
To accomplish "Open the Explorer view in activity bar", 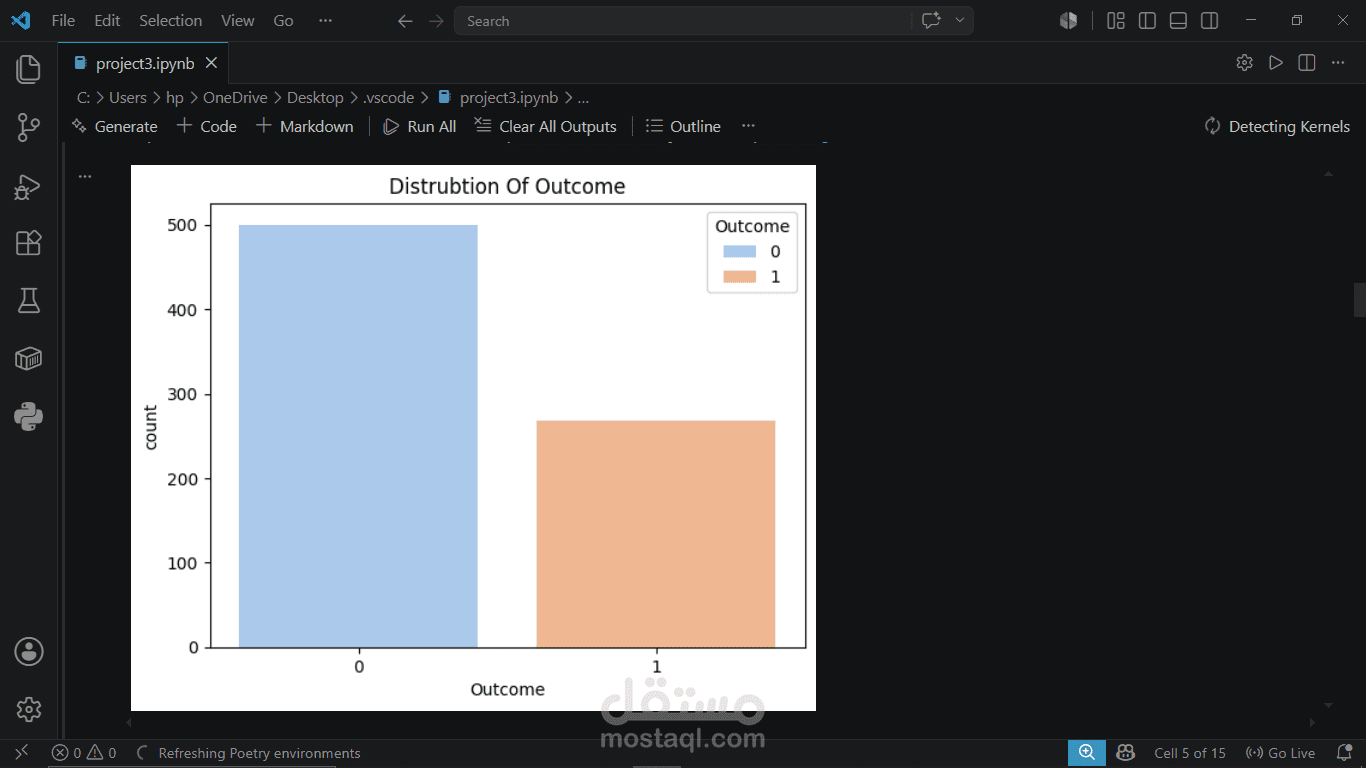I will 29,69.
